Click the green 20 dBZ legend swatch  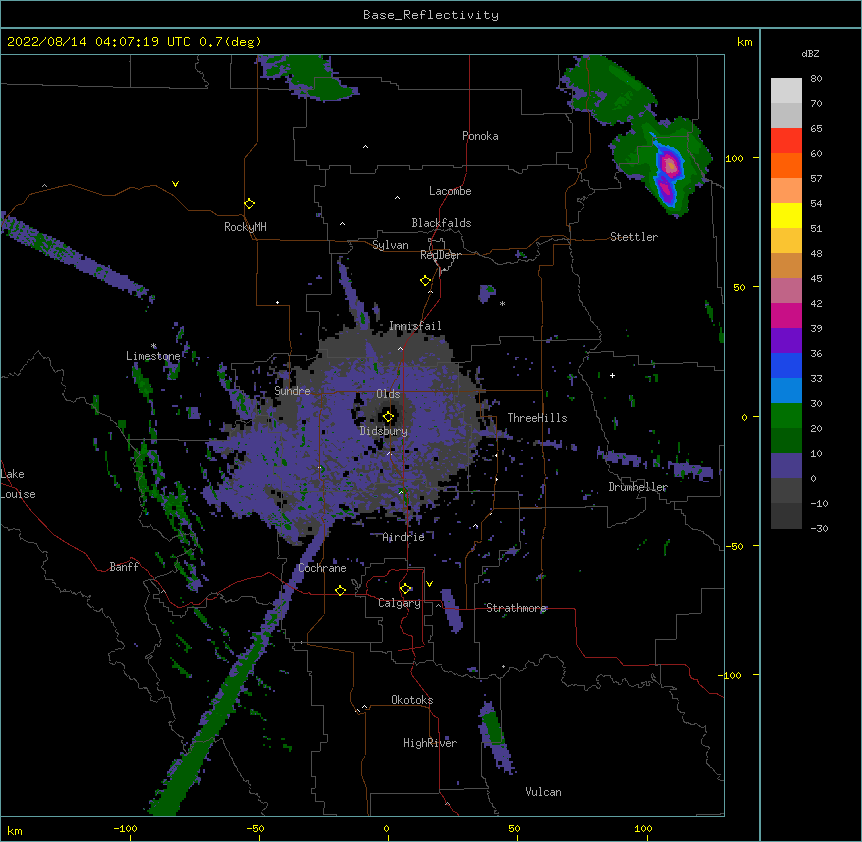click(786, 416)
